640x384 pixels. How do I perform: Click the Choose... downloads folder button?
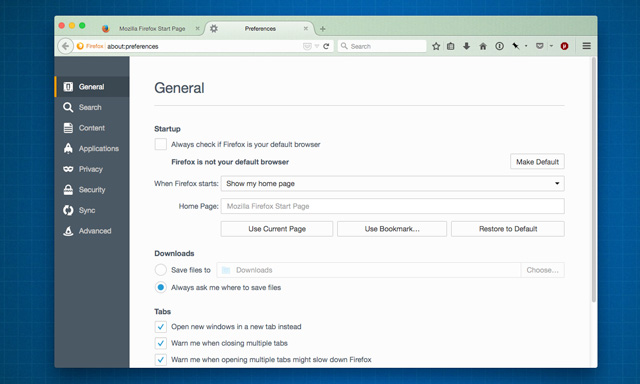coord(542,270)
